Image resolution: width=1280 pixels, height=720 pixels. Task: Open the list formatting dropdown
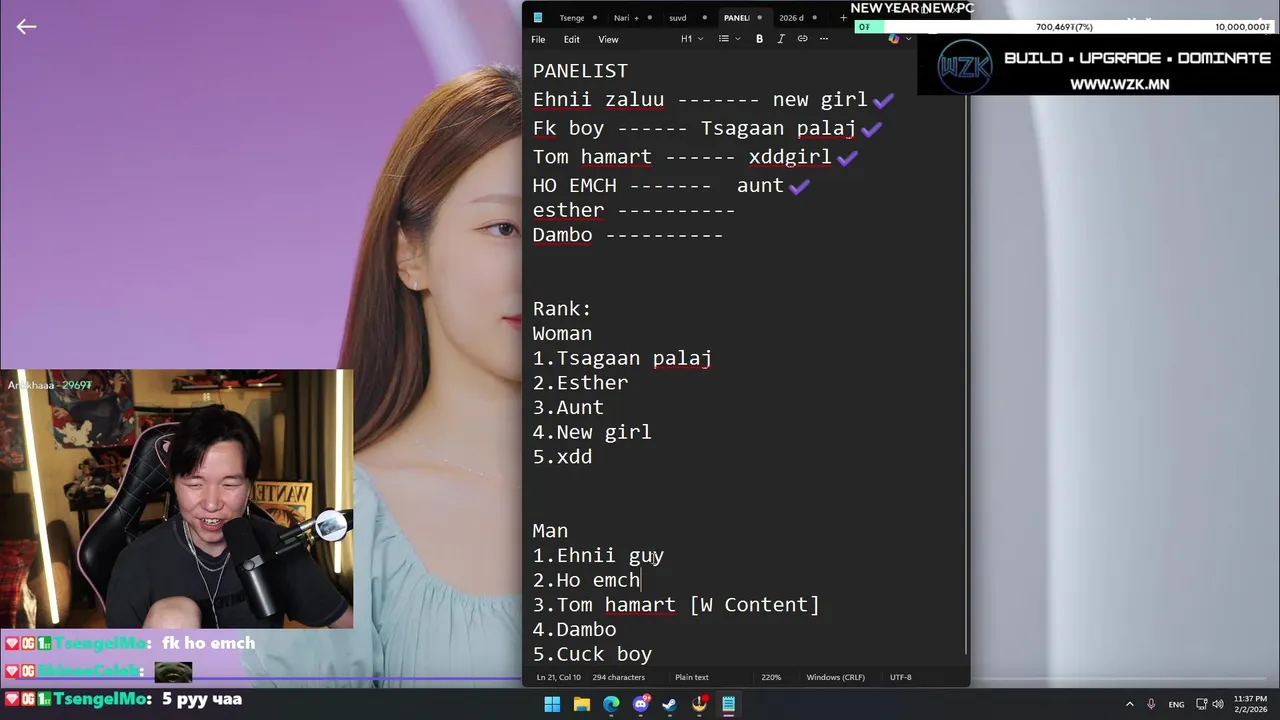(x=729, y=39)
